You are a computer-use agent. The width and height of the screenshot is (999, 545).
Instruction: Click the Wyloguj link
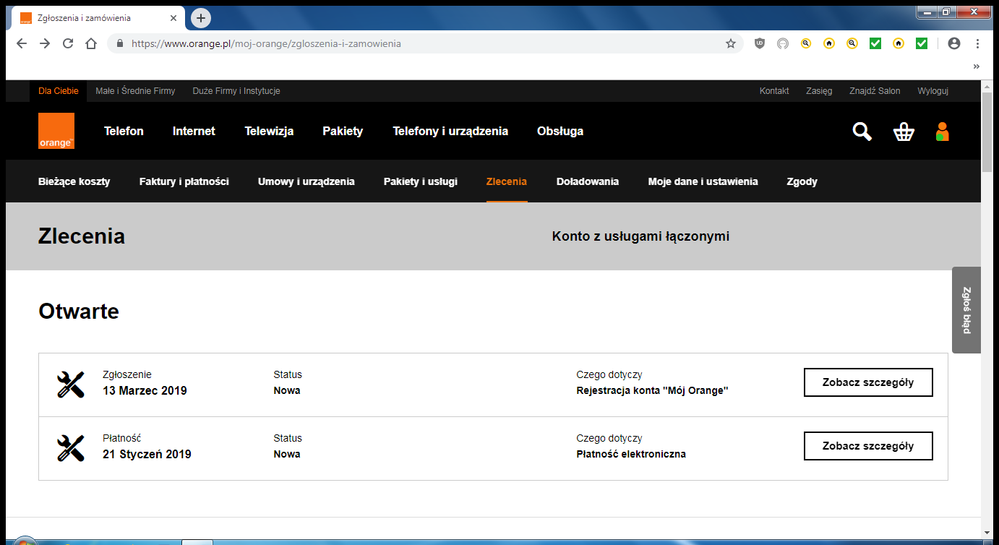(932, 91)
